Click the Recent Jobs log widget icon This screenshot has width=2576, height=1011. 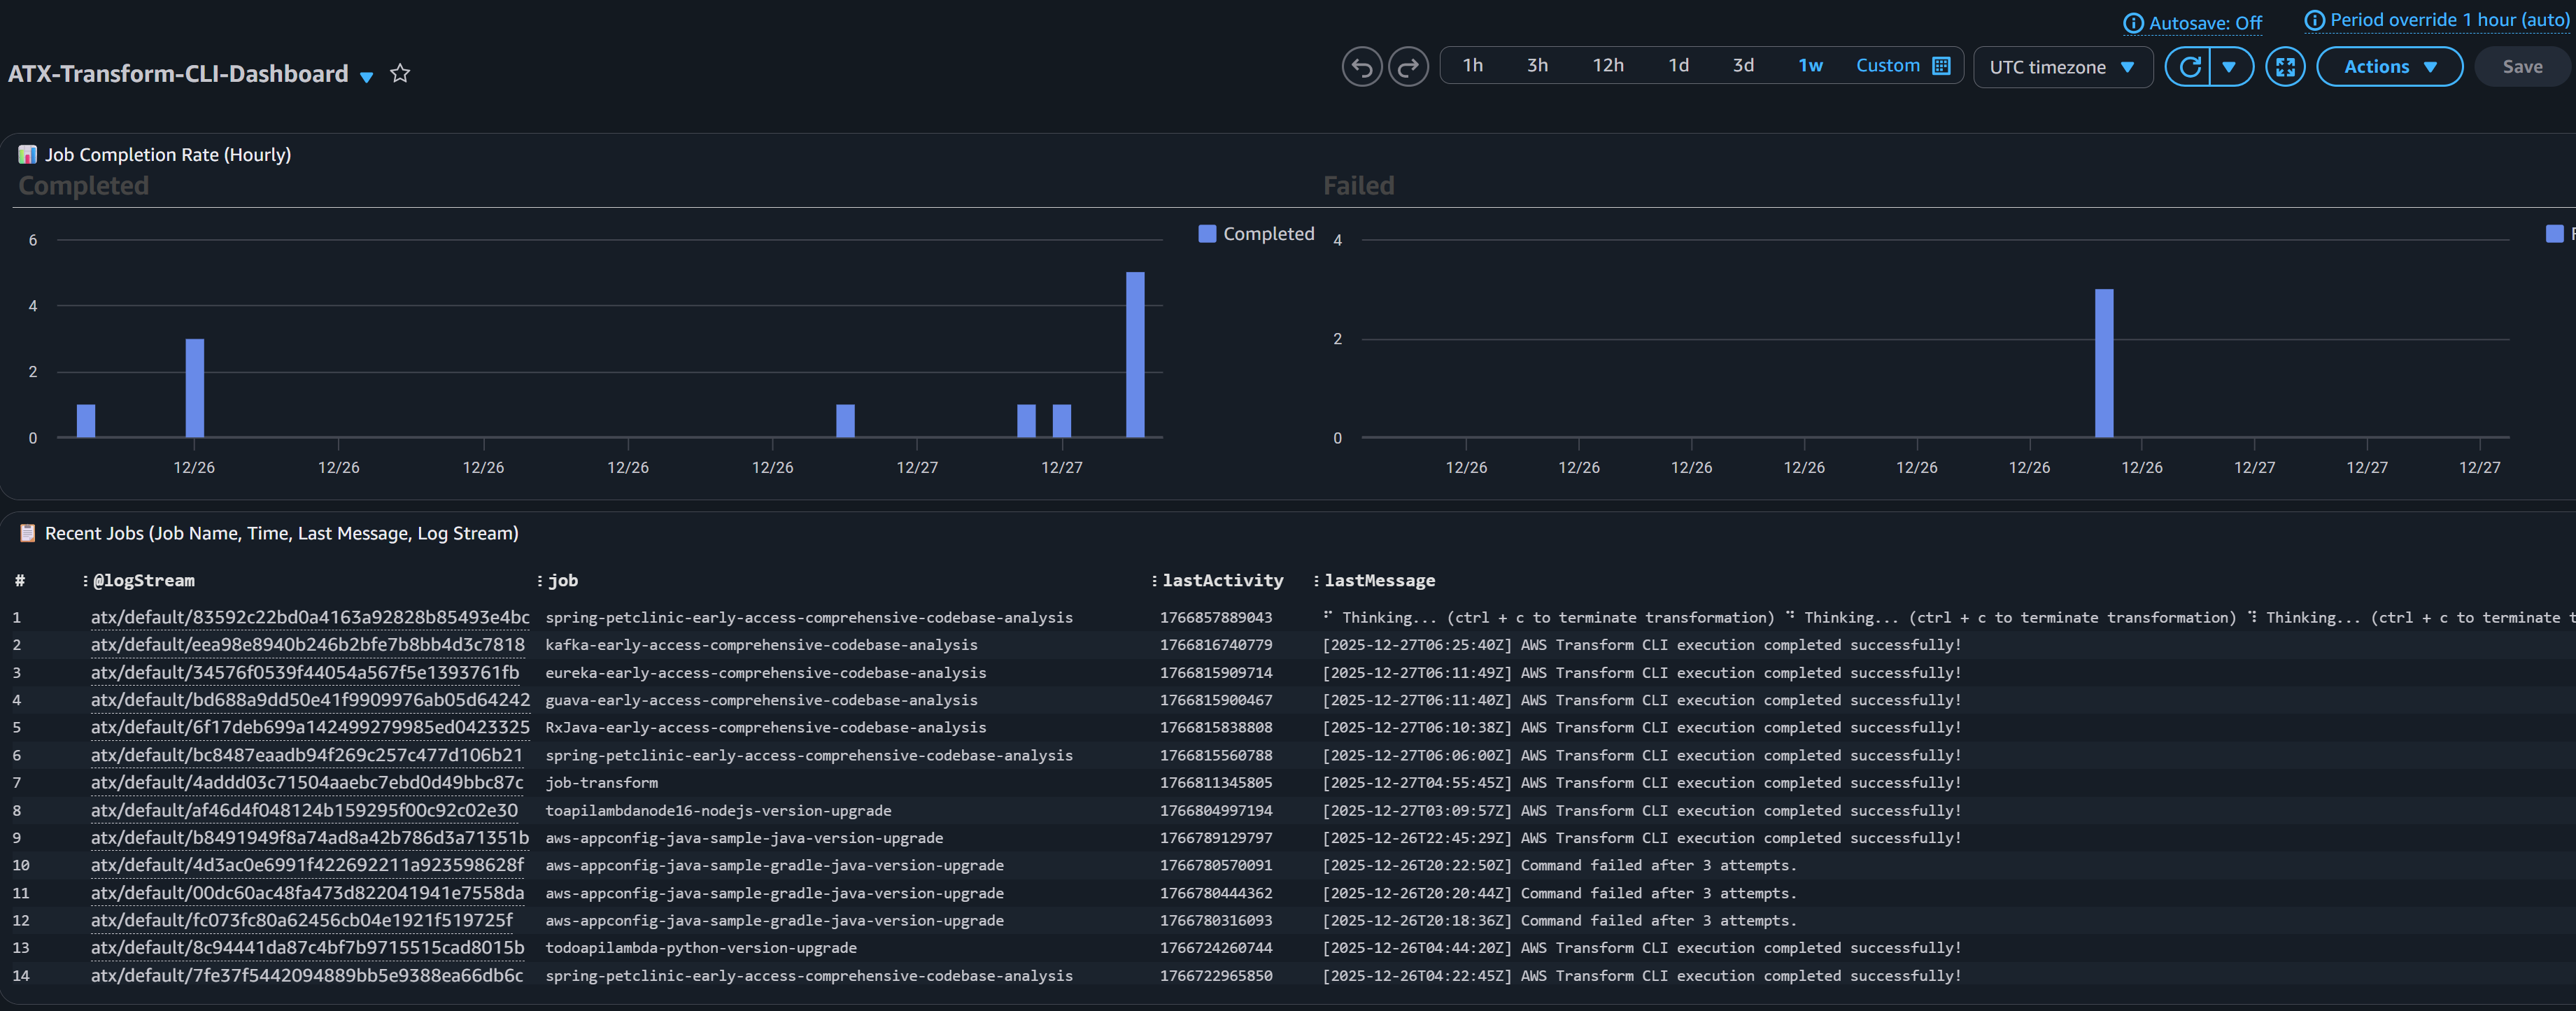(27, 533)
